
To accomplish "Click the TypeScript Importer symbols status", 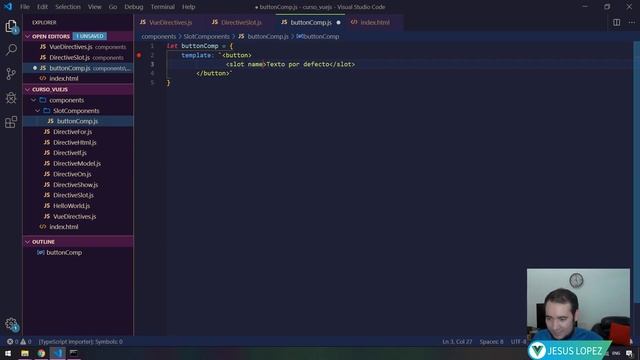I will [80, 342].
